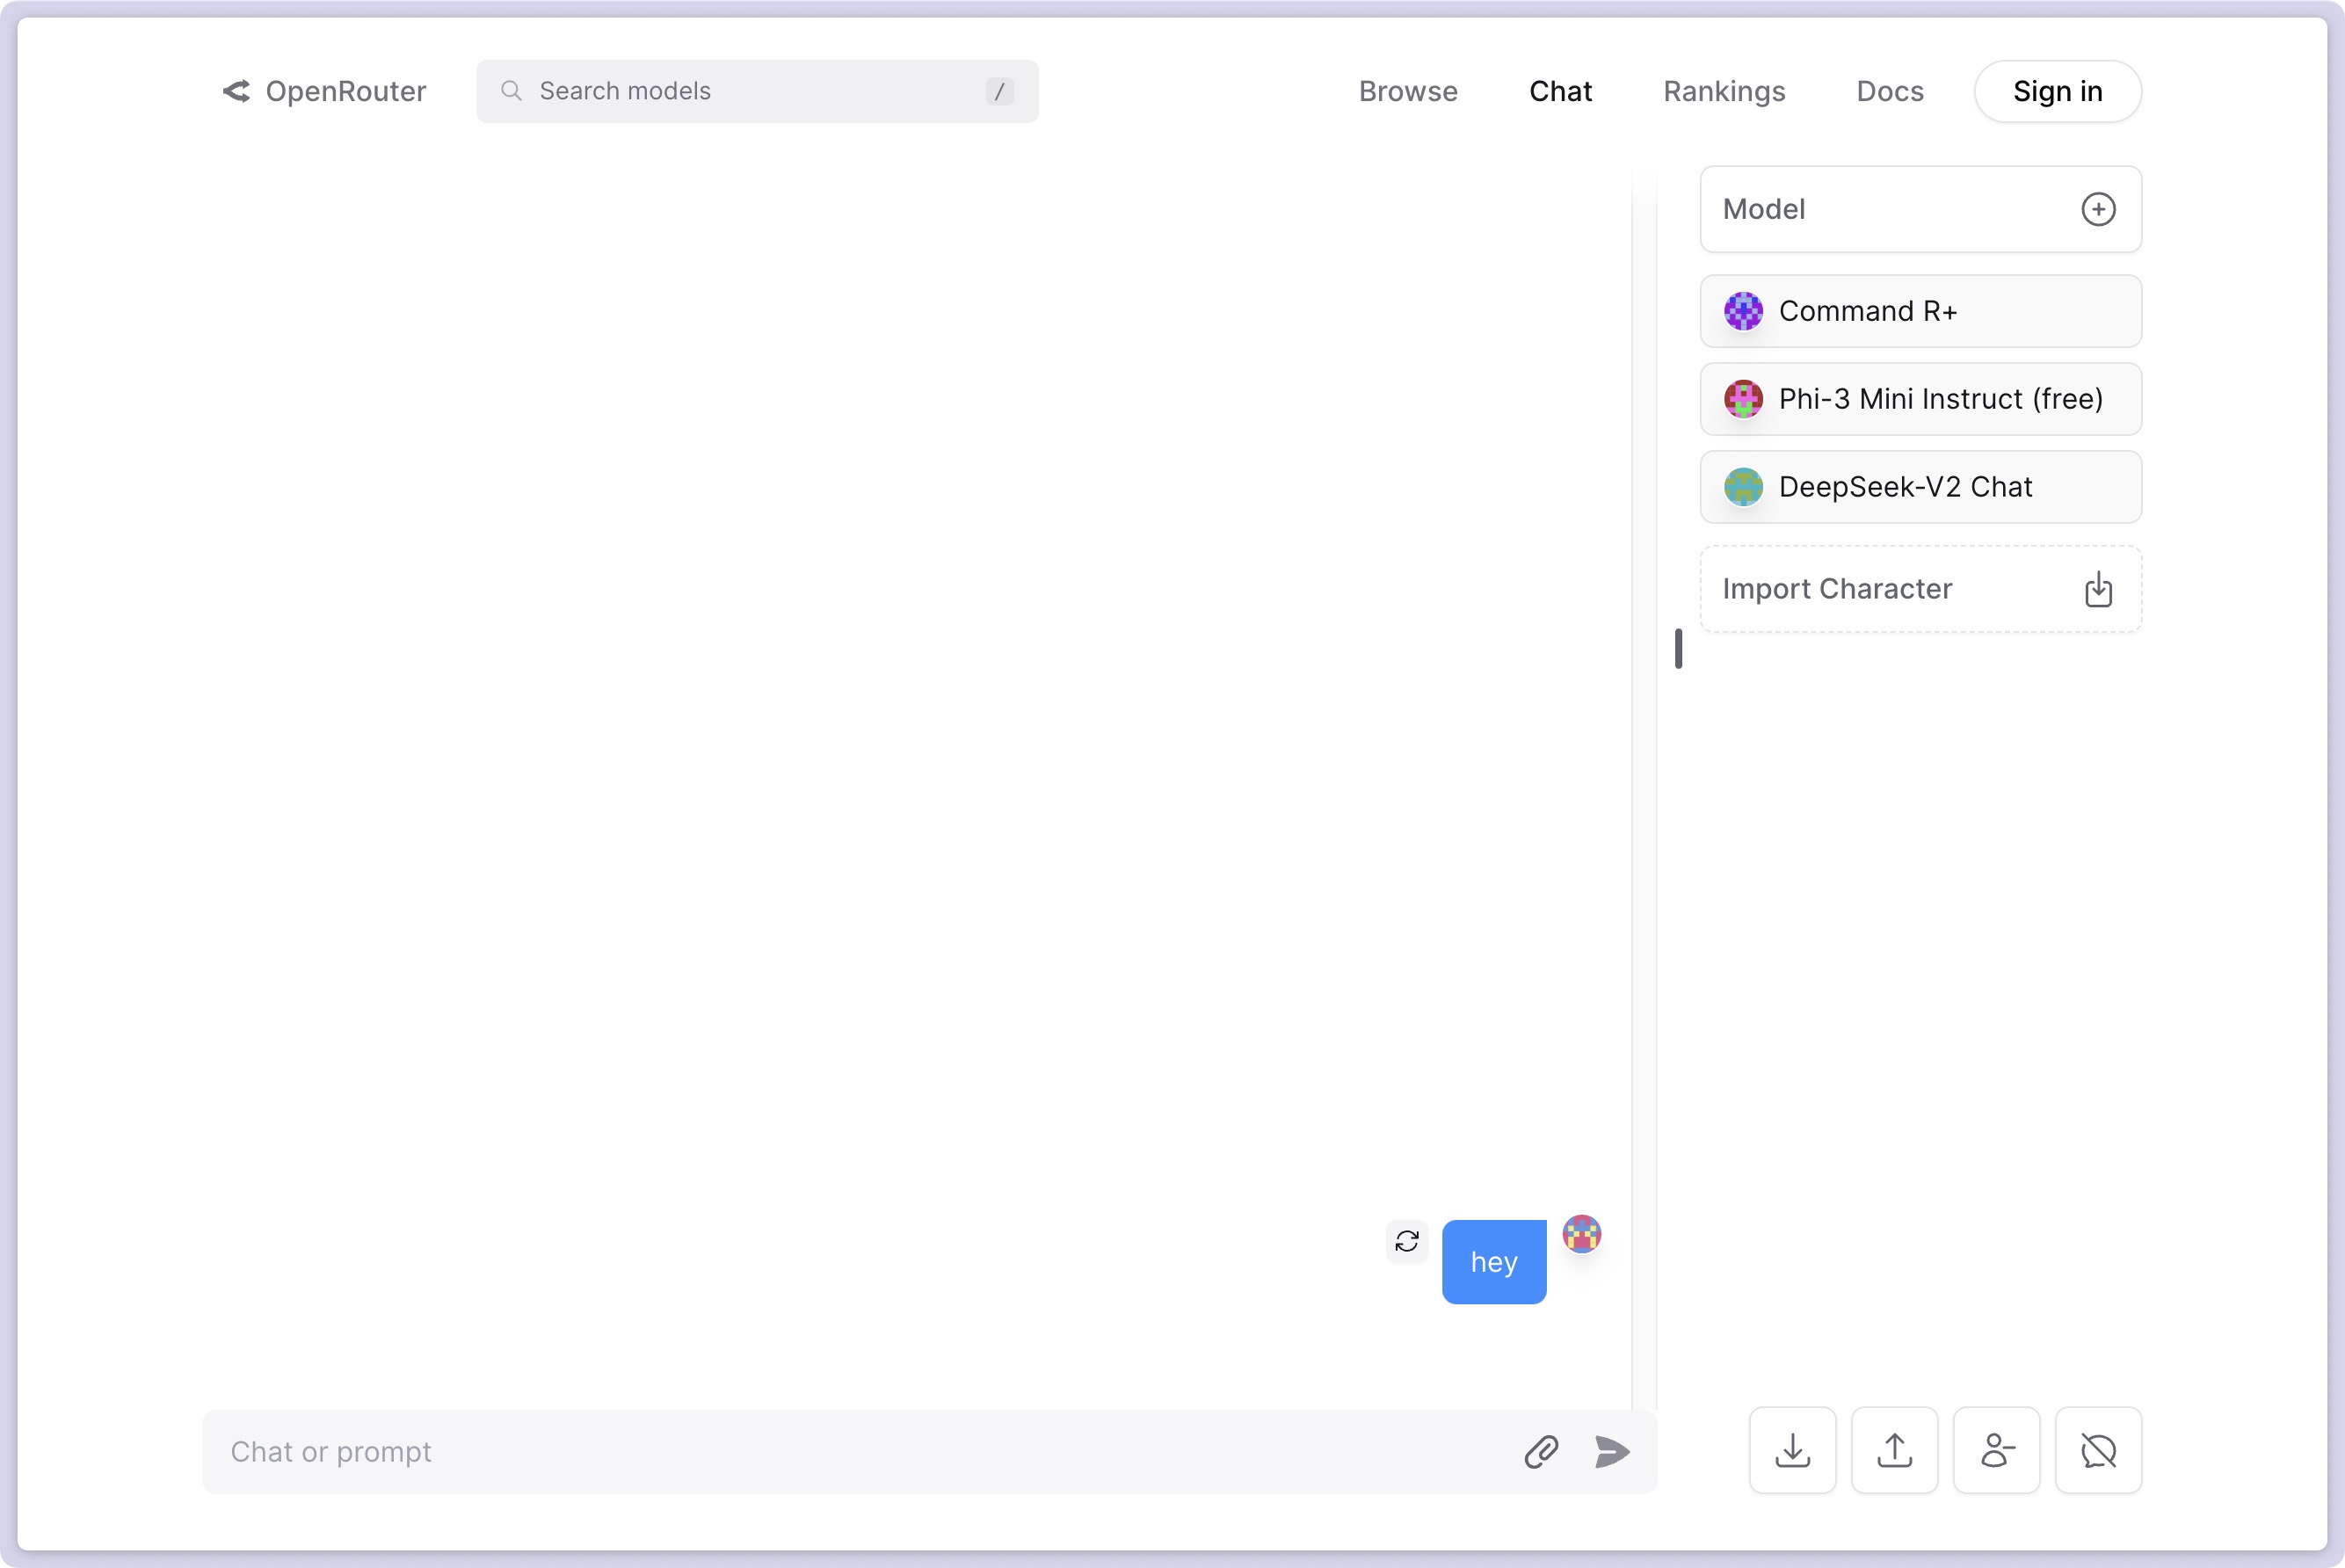Click the sidebar resize handle bar

[x=1678, y=648]
